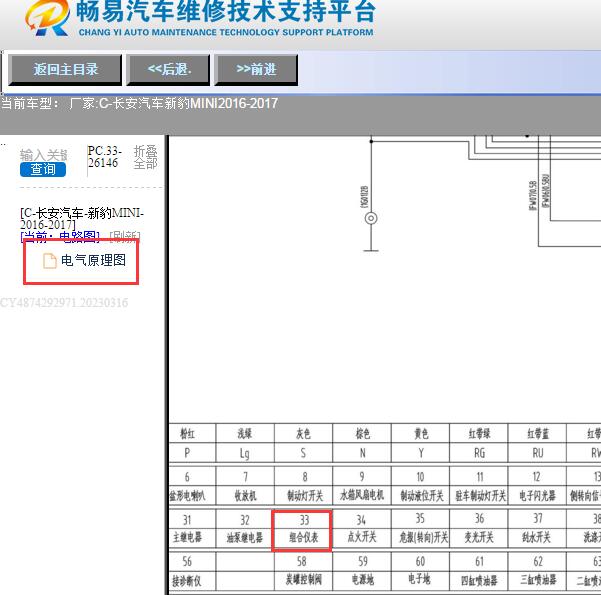The height and width of the screenshot is (595, 601).
Task: Click the keyword input field 输入关键
Action: [x=43, y=155]
